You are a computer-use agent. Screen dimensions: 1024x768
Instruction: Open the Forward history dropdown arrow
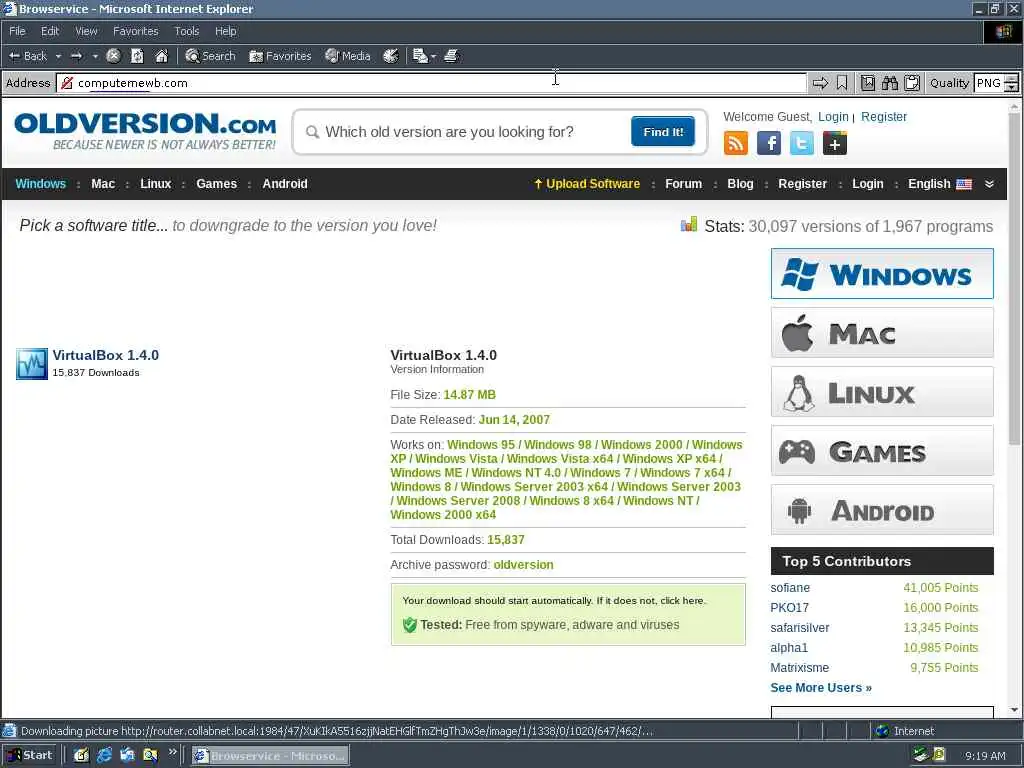[x=95, y=56]
